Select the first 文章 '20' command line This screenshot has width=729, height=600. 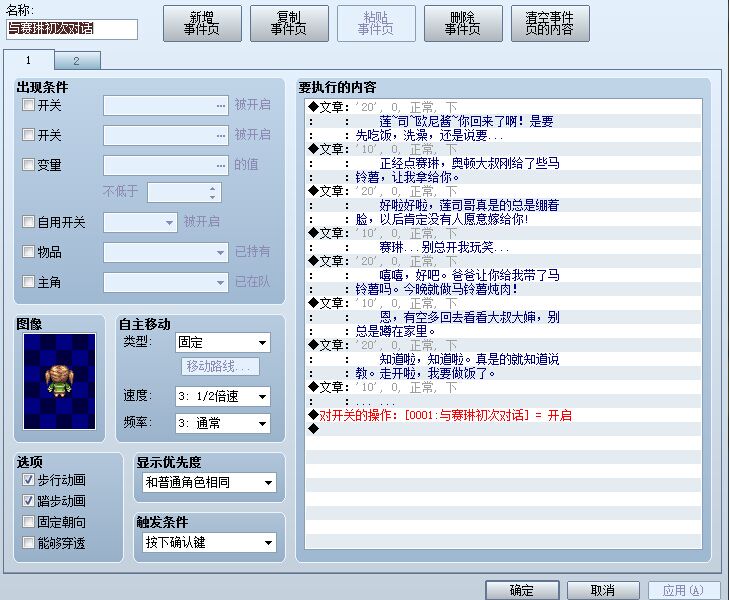click(504, 107)
